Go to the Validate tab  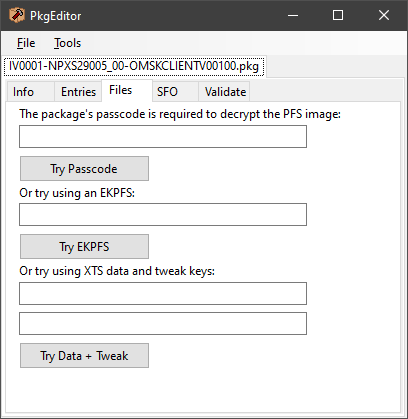click(x=224, y=92)
